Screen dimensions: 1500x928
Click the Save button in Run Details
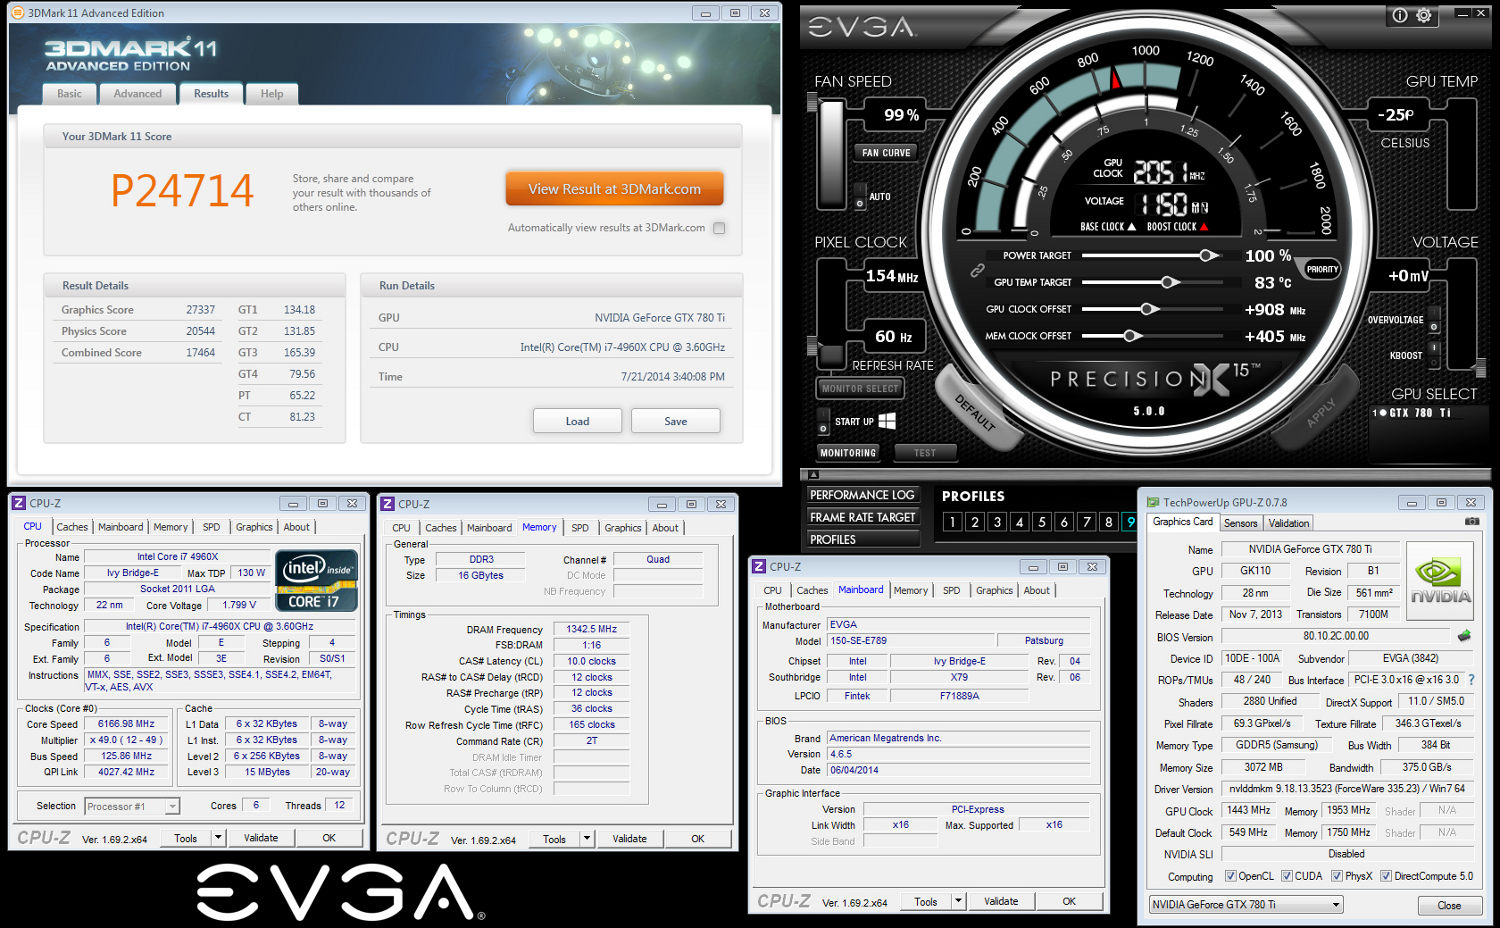[x=676, y=421]
